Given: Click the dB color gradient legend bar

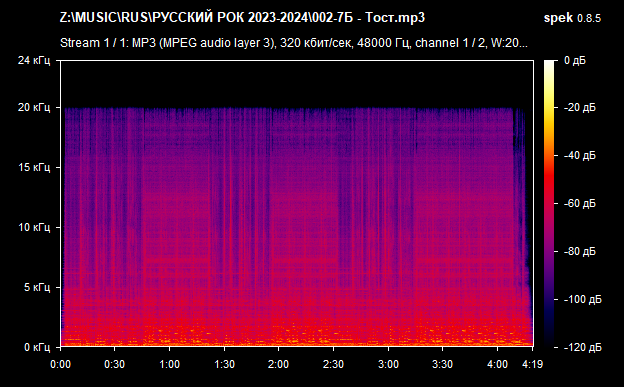Looking at the screenshot, I should 549,204.
